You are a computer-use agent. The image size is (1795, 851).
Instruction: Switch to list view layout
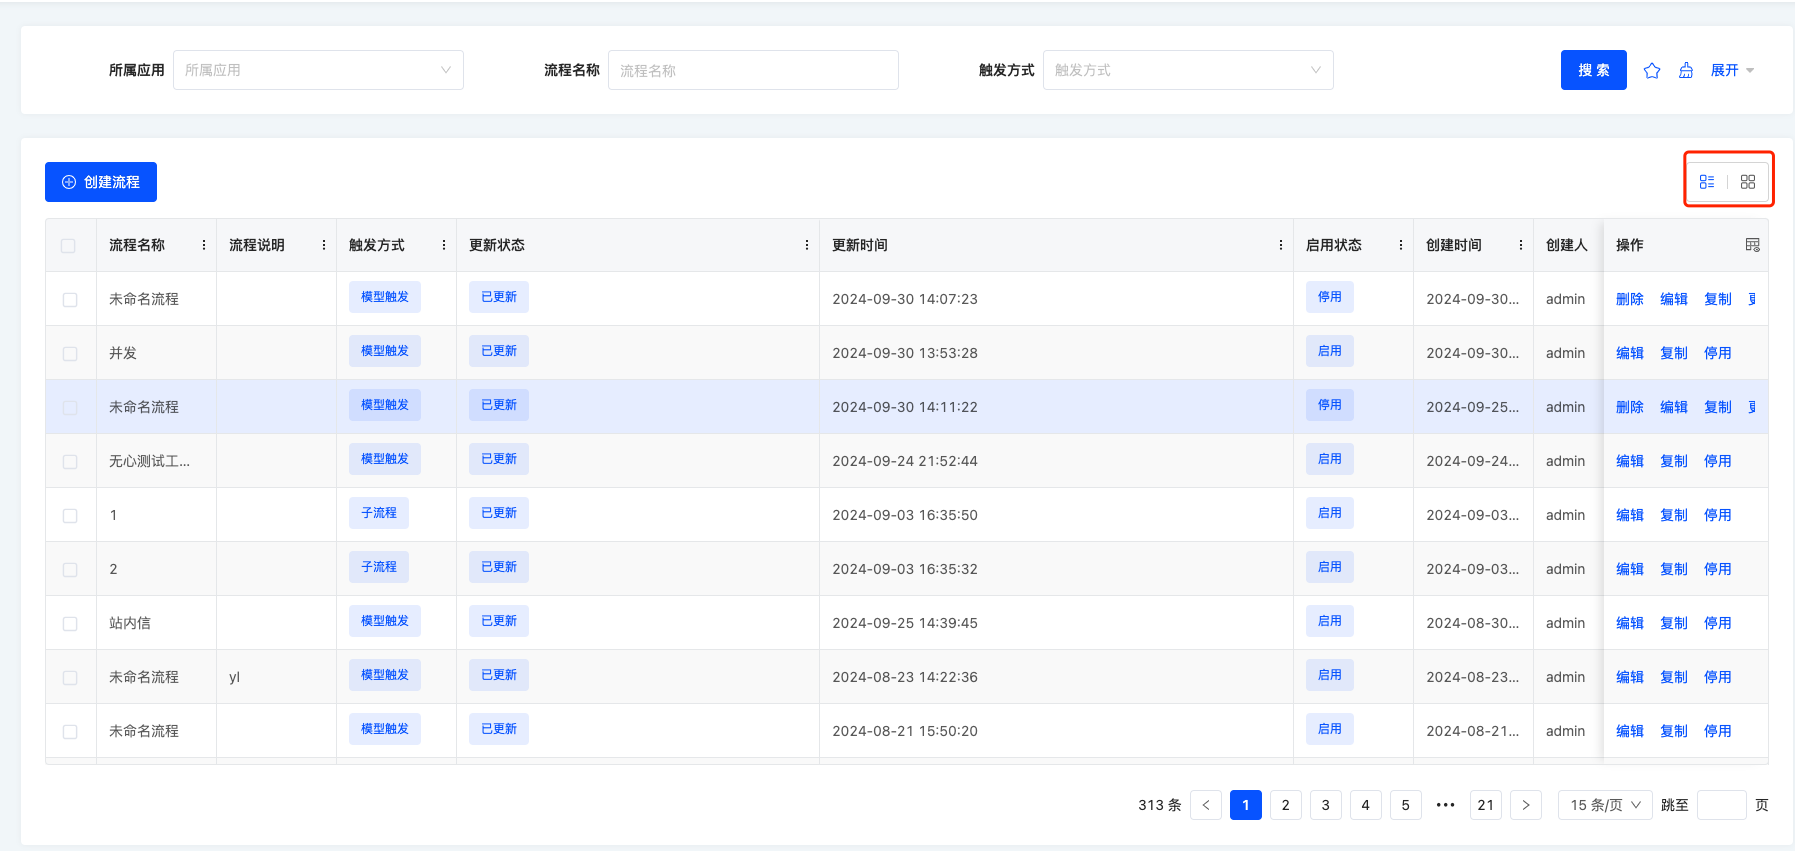pyautogui.click(x=1707, y=182)
